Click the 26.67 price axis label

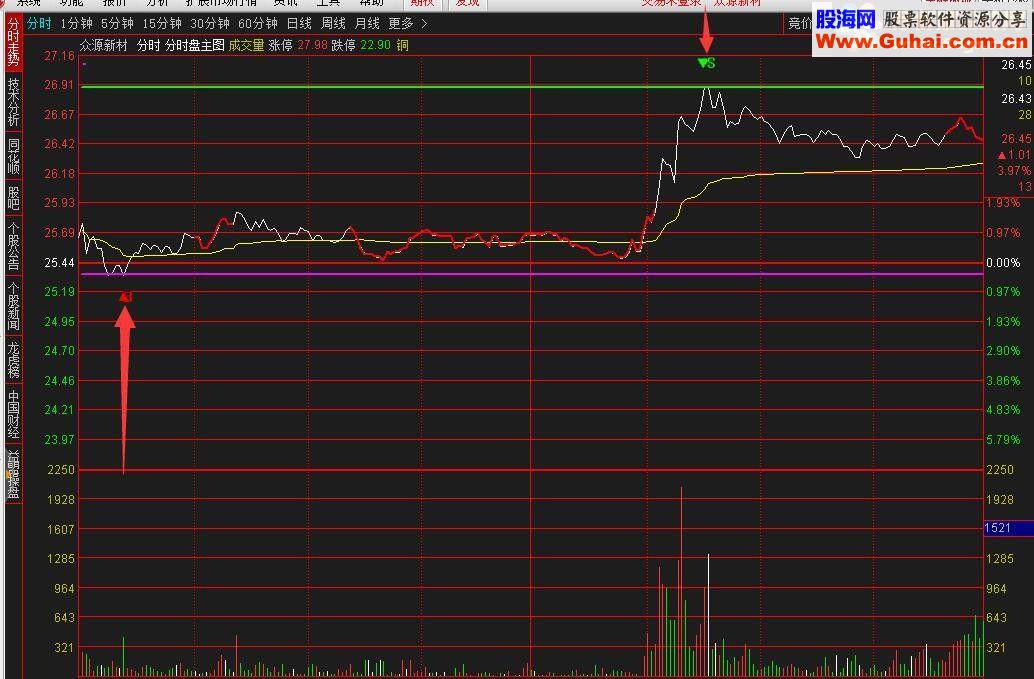[x=59, y=115]
